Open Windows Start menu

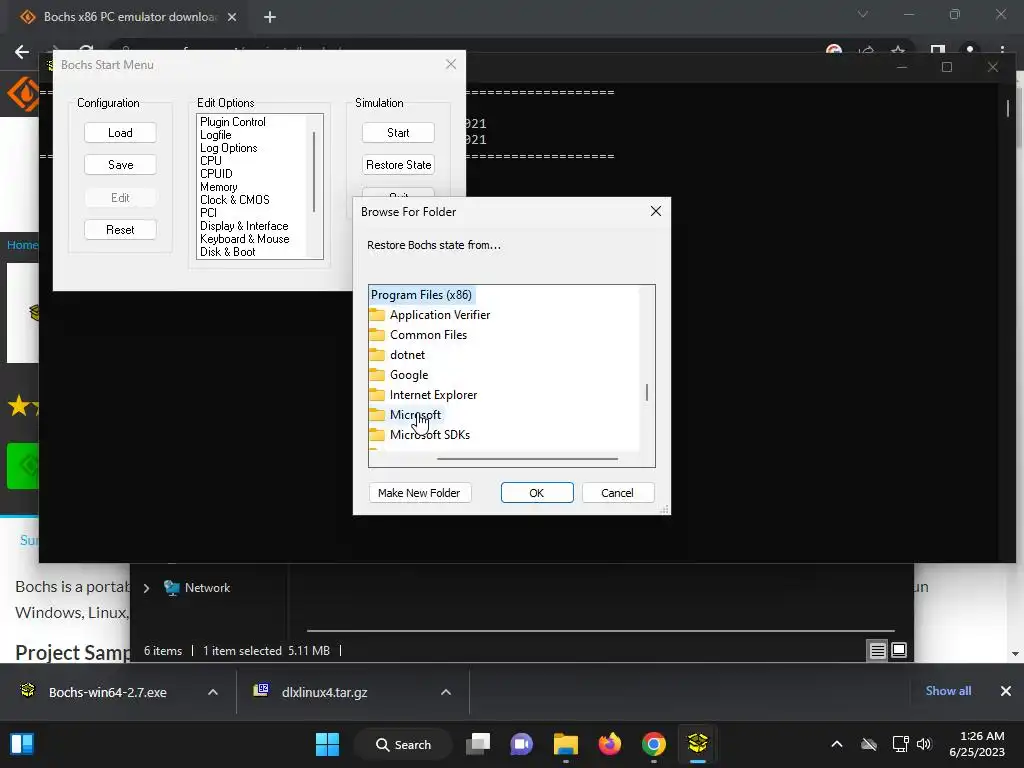[x=327, y=744]
